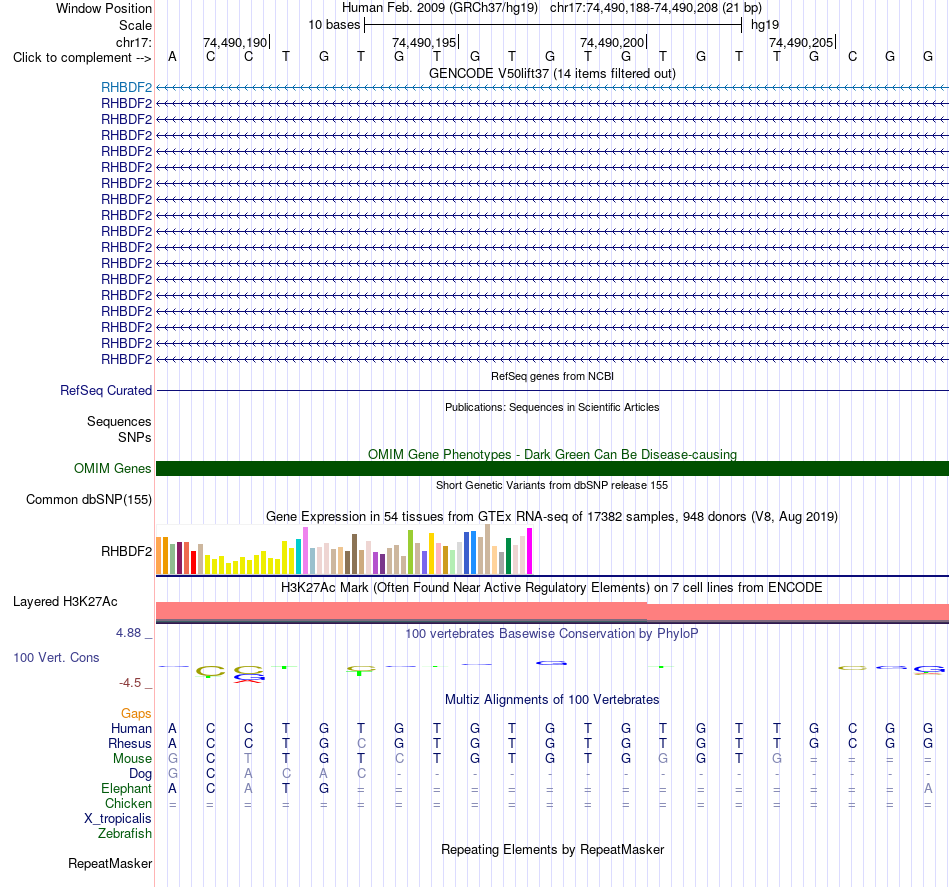Click the orange Gaps label
This screenshot has height=887, width=950.
(136, 713)
